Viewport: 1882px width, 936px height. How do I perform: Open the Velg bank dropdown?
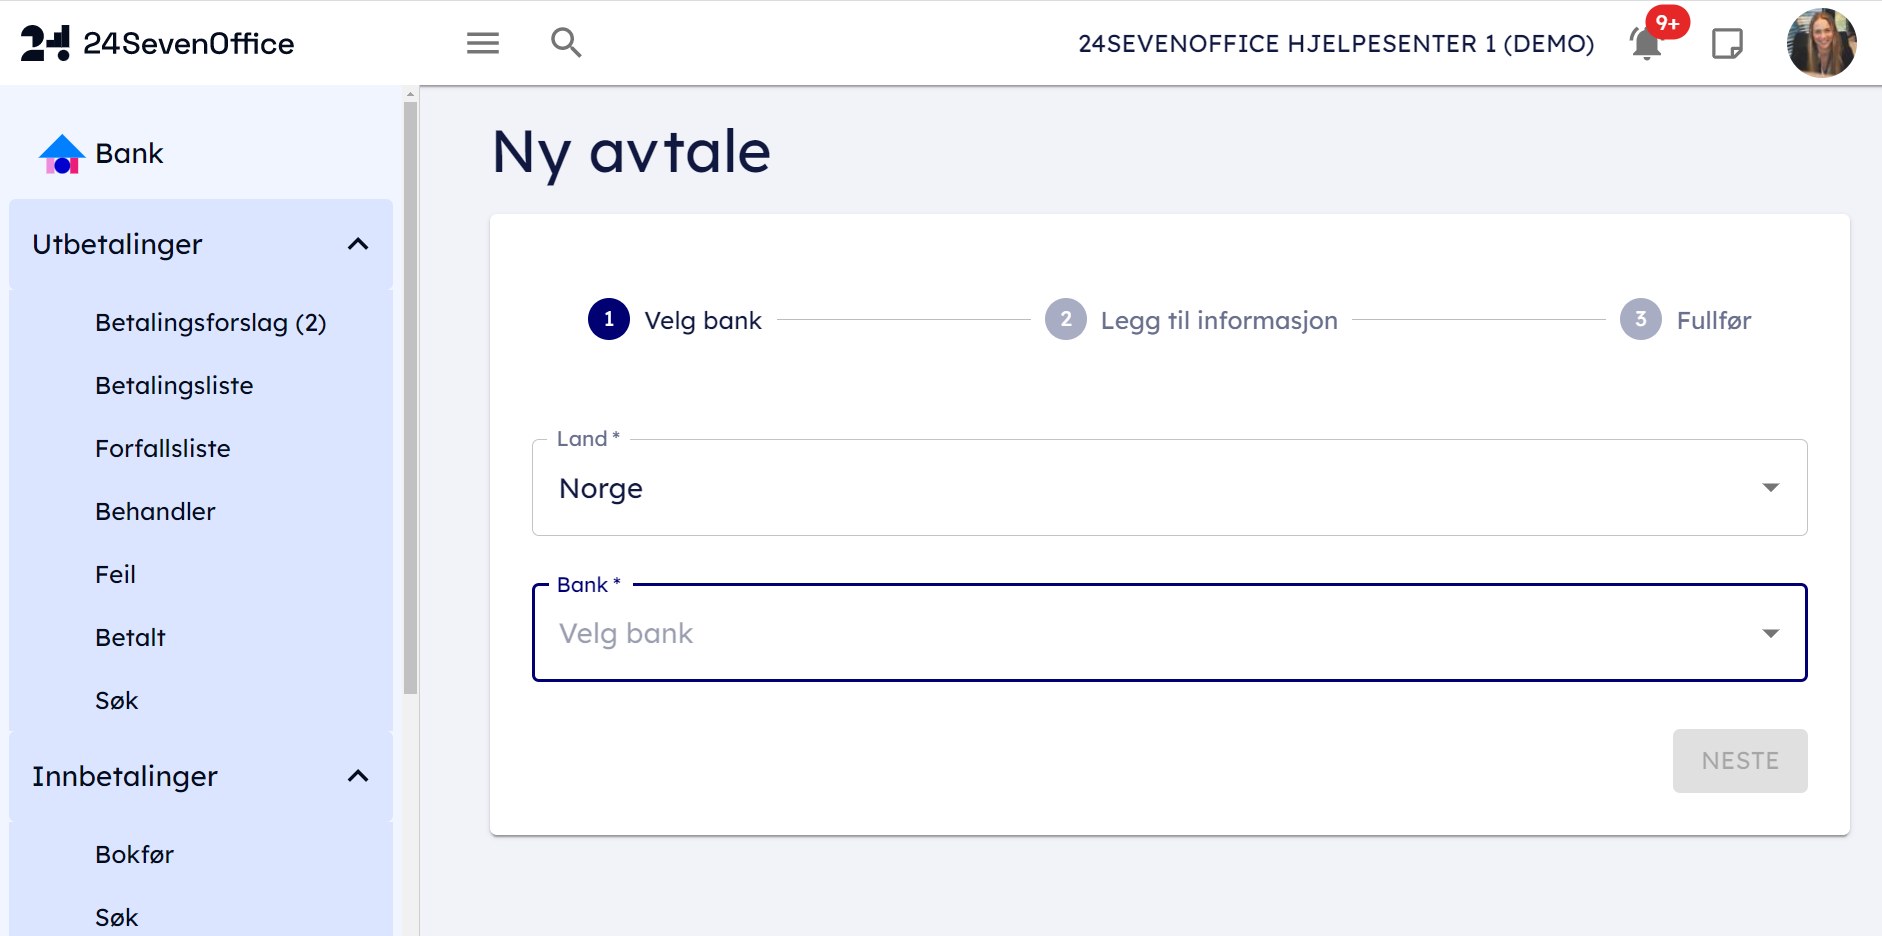[1169, 633]
